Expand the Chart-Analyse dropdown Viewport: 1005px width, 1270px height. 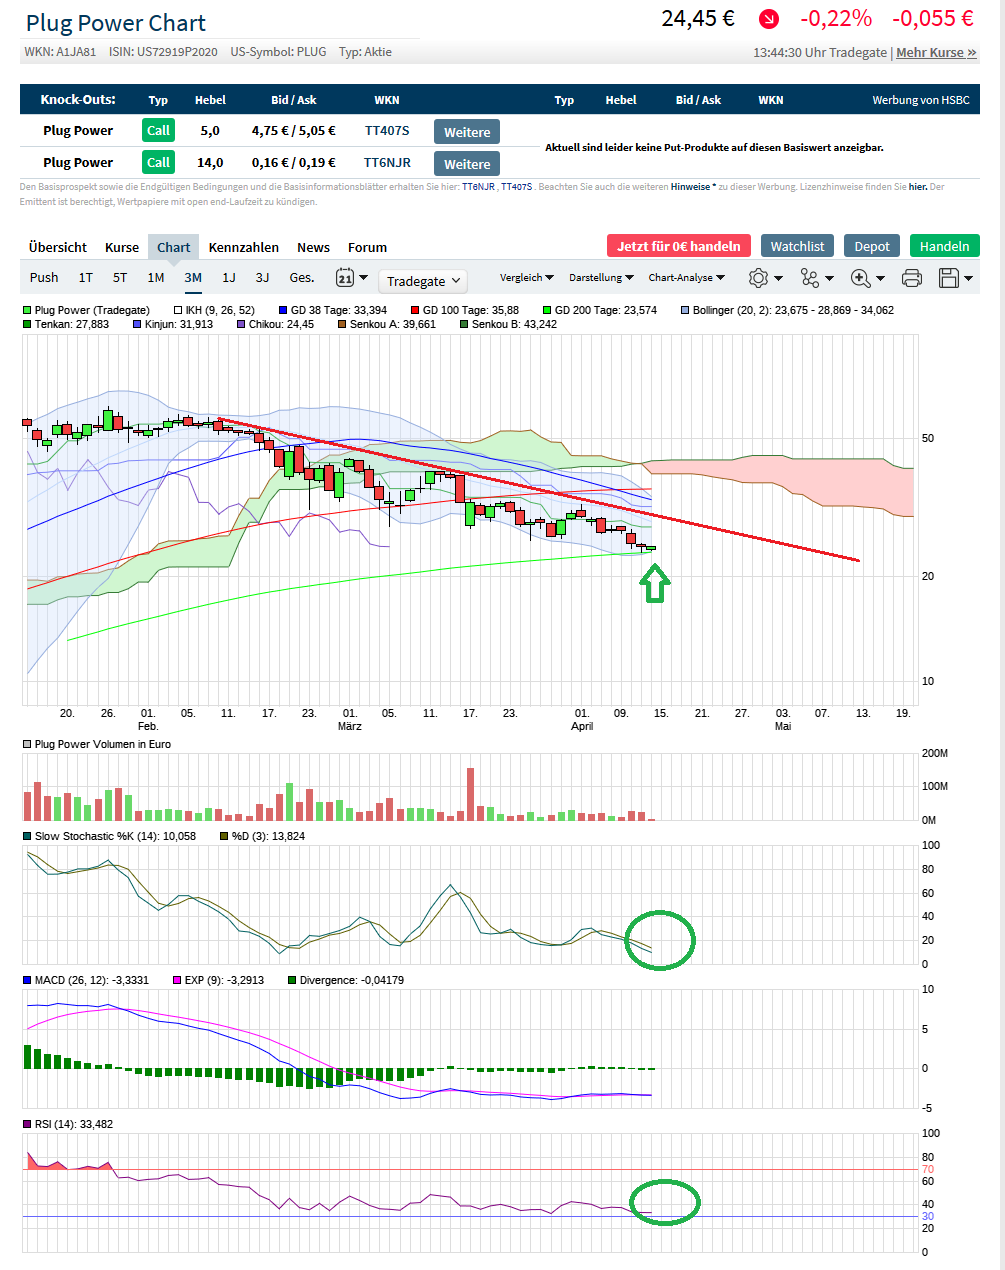pyautogui.click(x=686, y=278)
